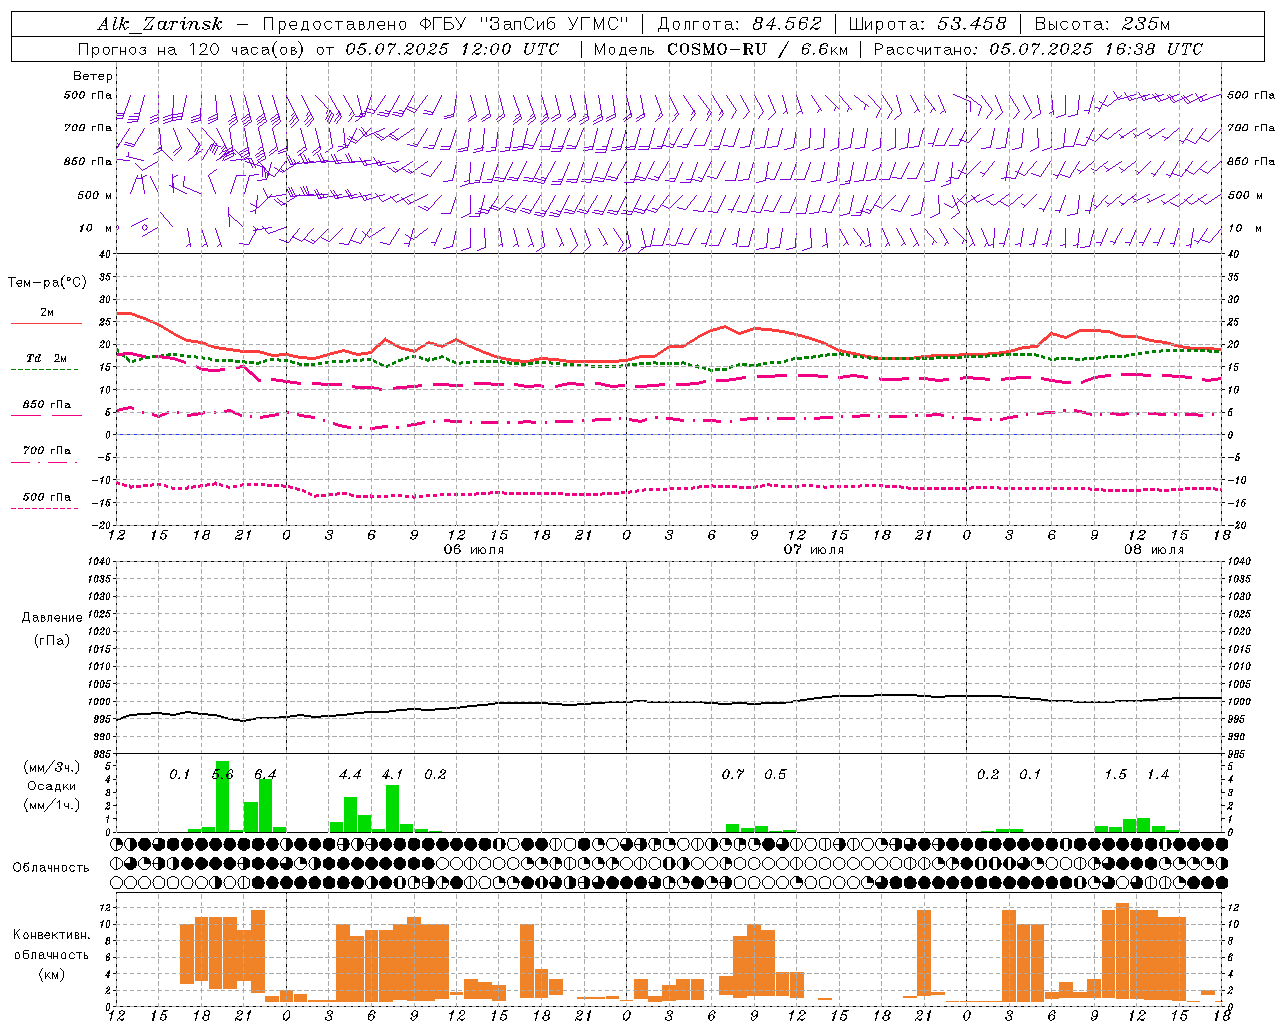The width and height of the screenshot is (1280, 1024).
Task: Click the Модель COSMO-RU / 6.6км label
Action: click(x=721, y=49)
